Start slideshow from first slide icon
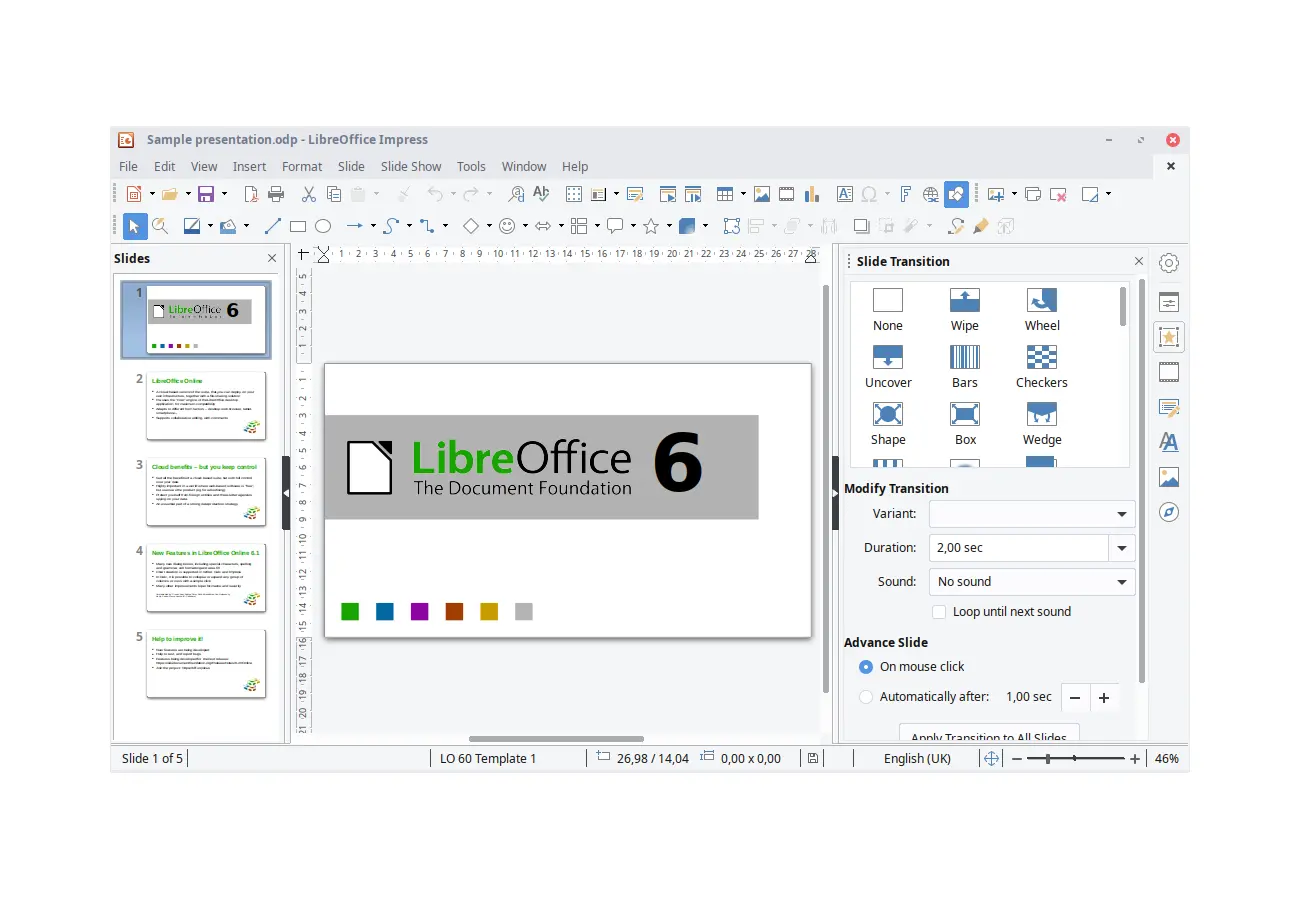1300x900 pixels. click(667, 194)
